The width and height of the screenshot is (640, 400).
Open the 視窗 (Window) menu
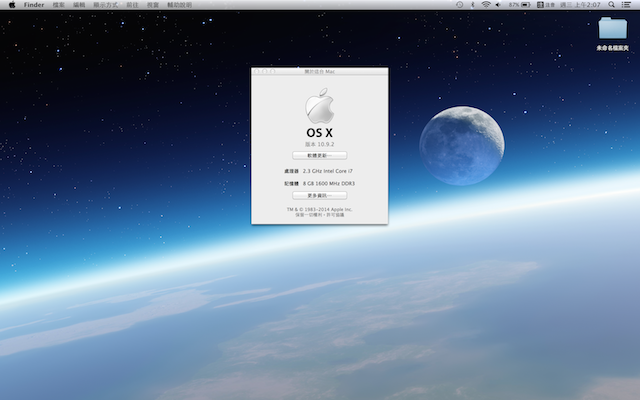click(x=153, y=5)
